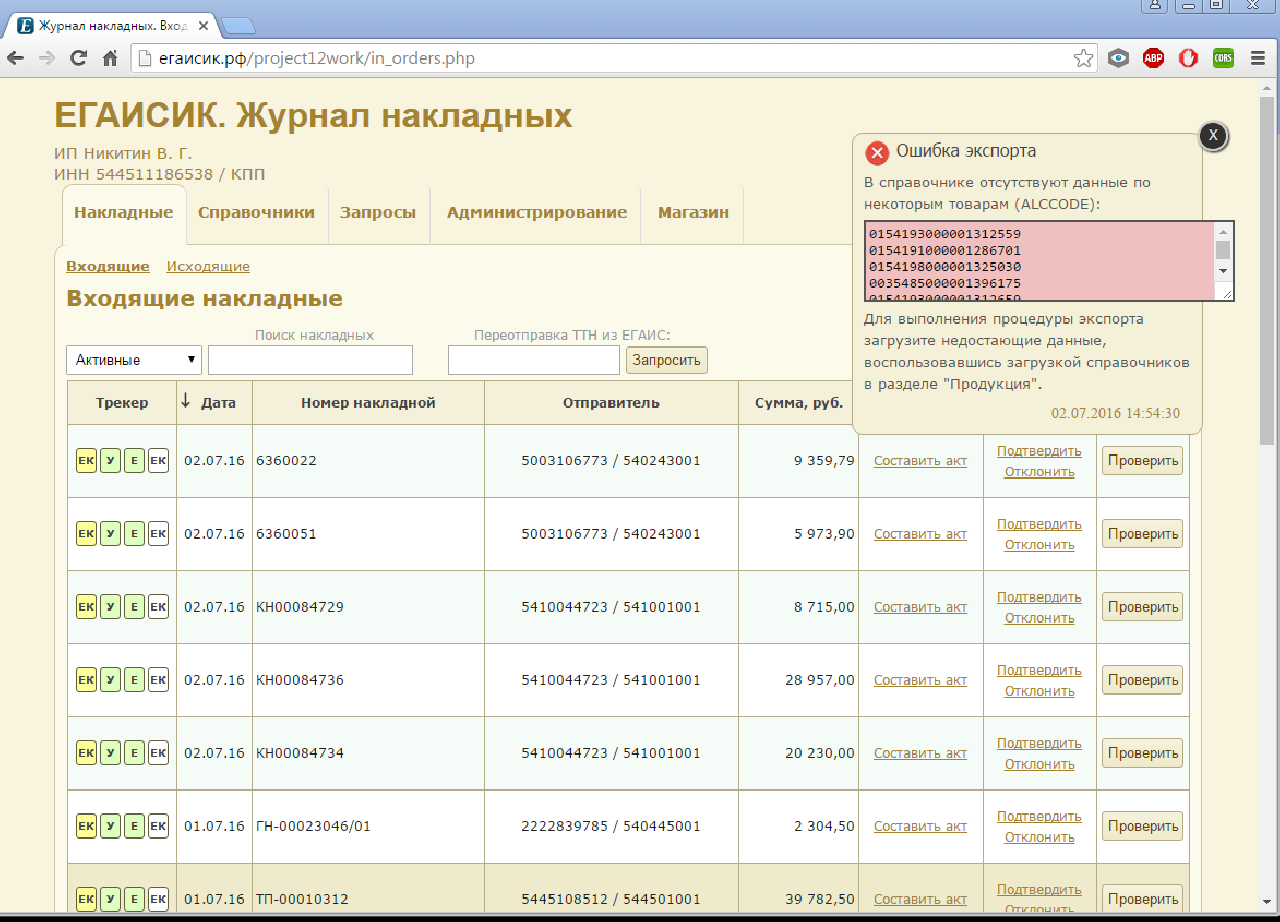Click Подтвердить for invoice КН00084736

pyautogui.click(x=1039, y=670)
